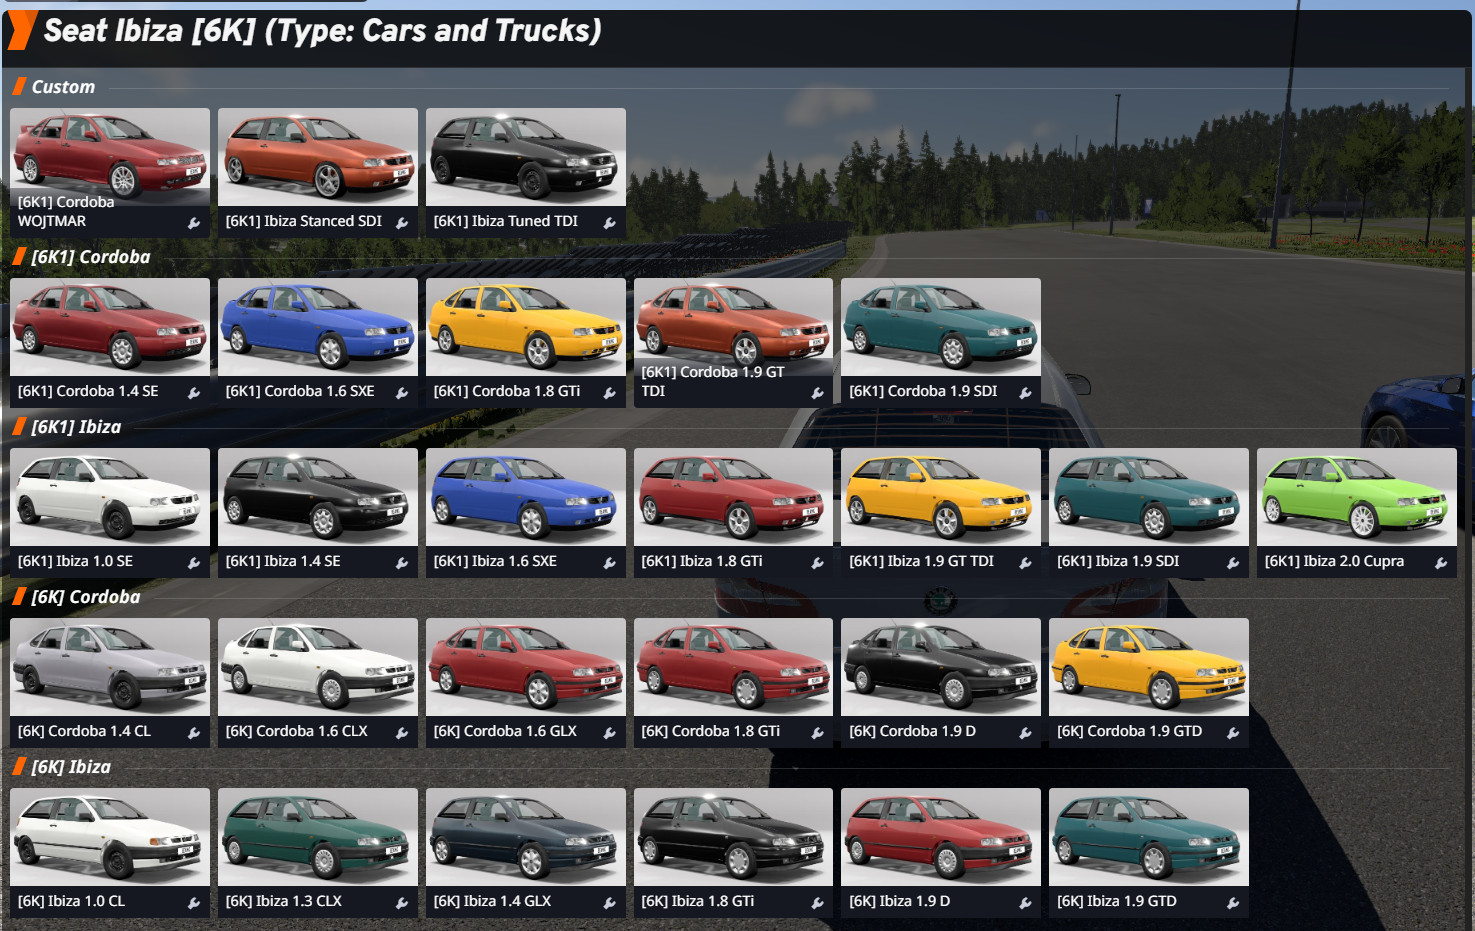The width and height of the screenshot is (1475, 931).
Task: Choose the [6K1] Cordoba 1.8 GTi car image
Action: pos(526,327)
